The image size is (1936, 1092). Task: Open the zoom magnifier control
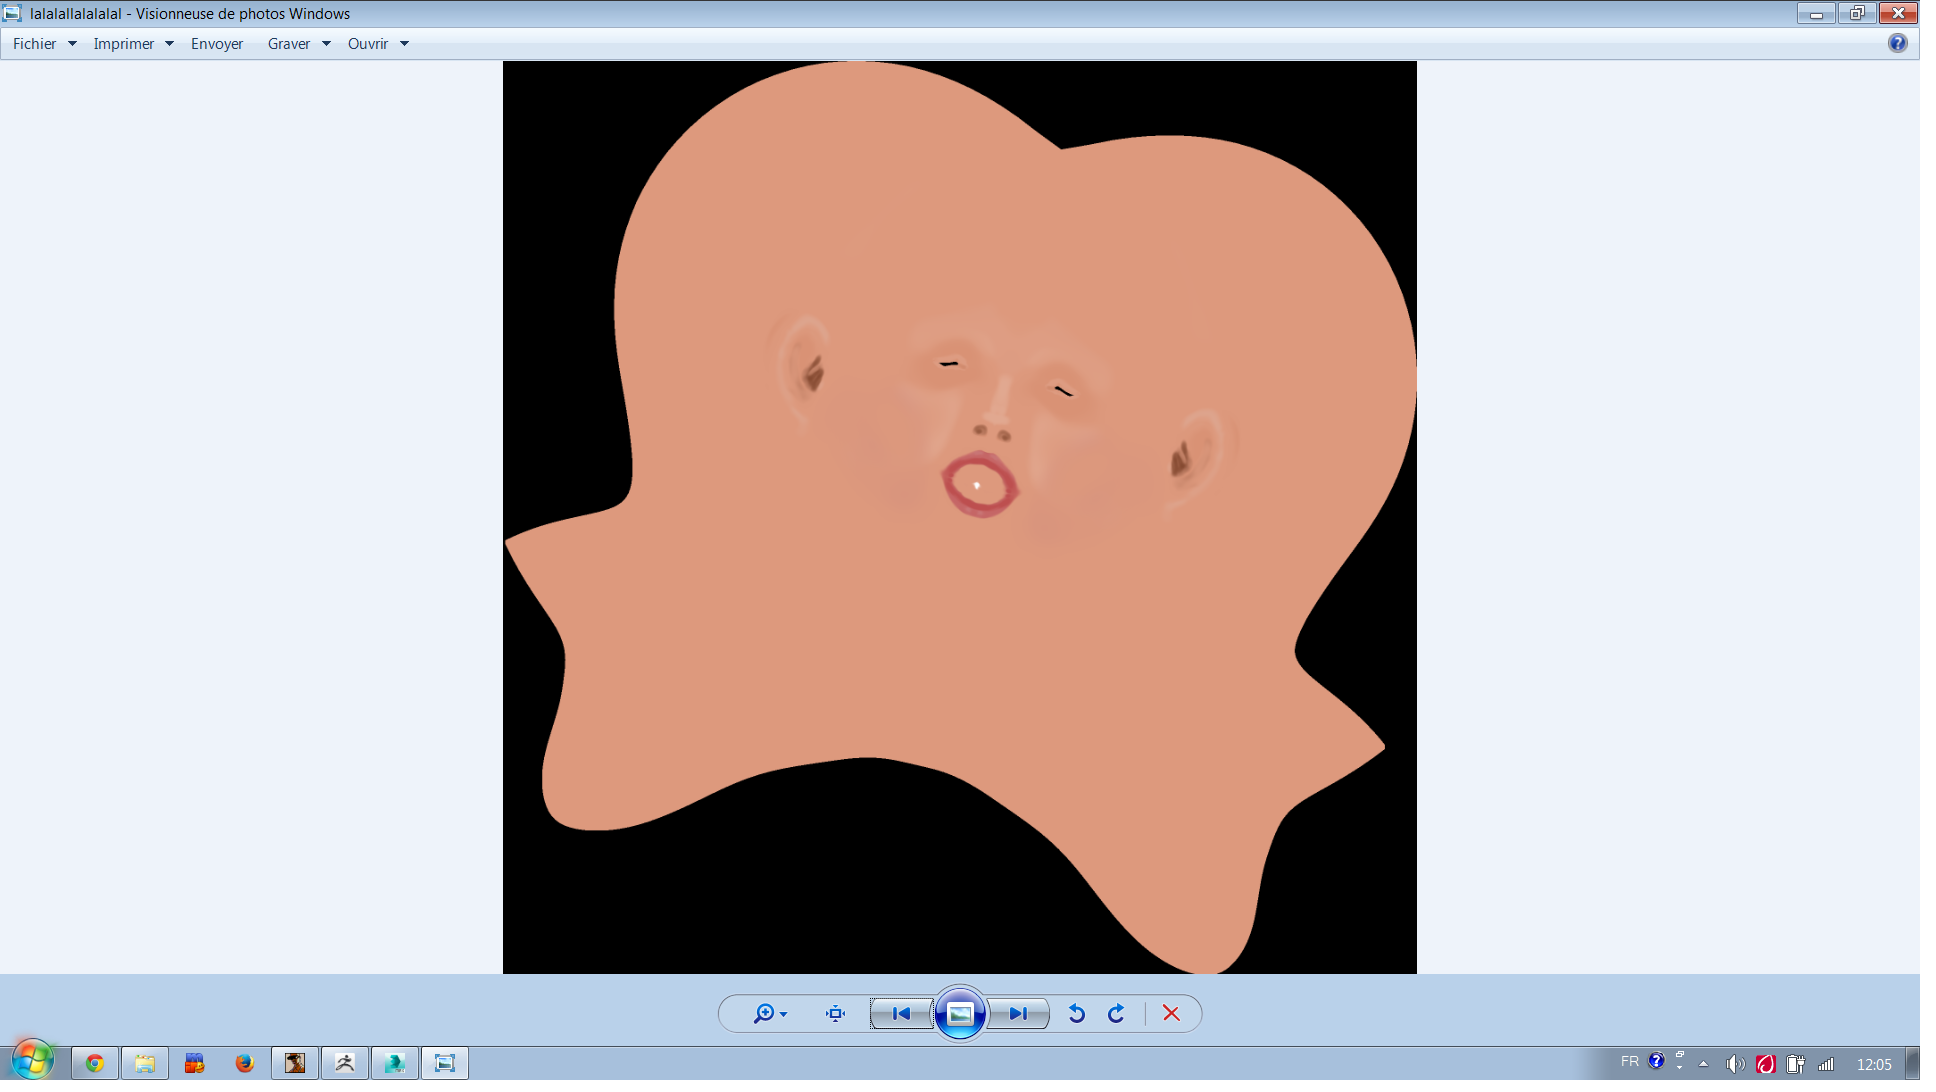pos(769,1014)
